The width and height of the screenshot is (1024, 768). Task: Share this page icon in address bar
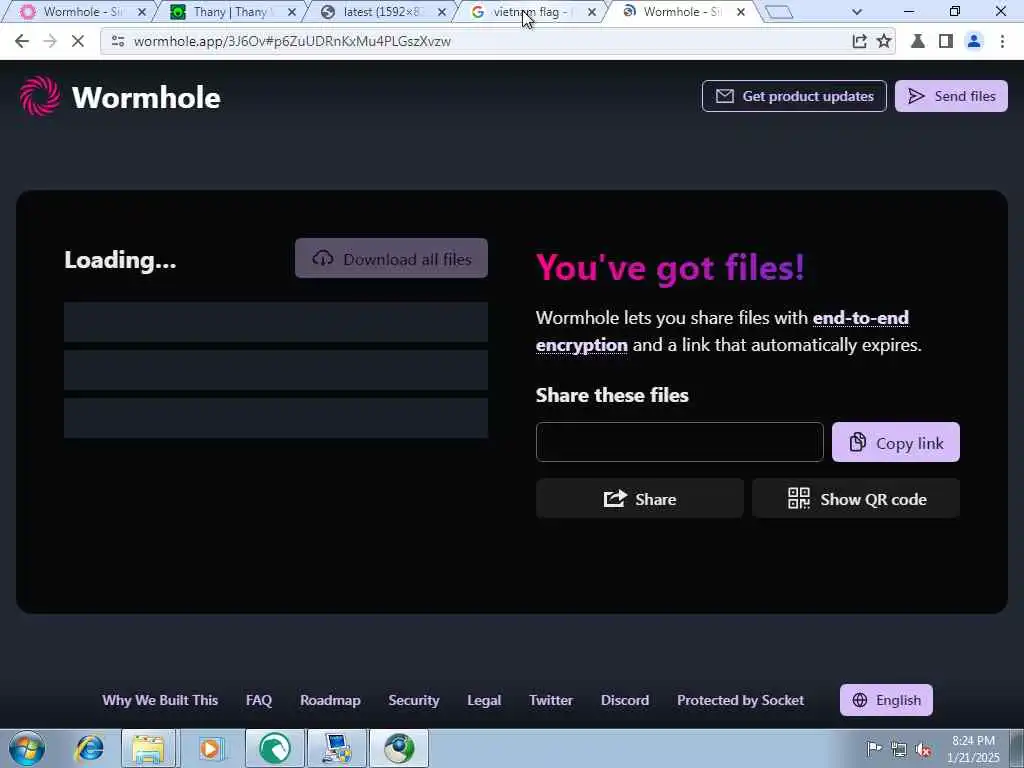[859, 41]
